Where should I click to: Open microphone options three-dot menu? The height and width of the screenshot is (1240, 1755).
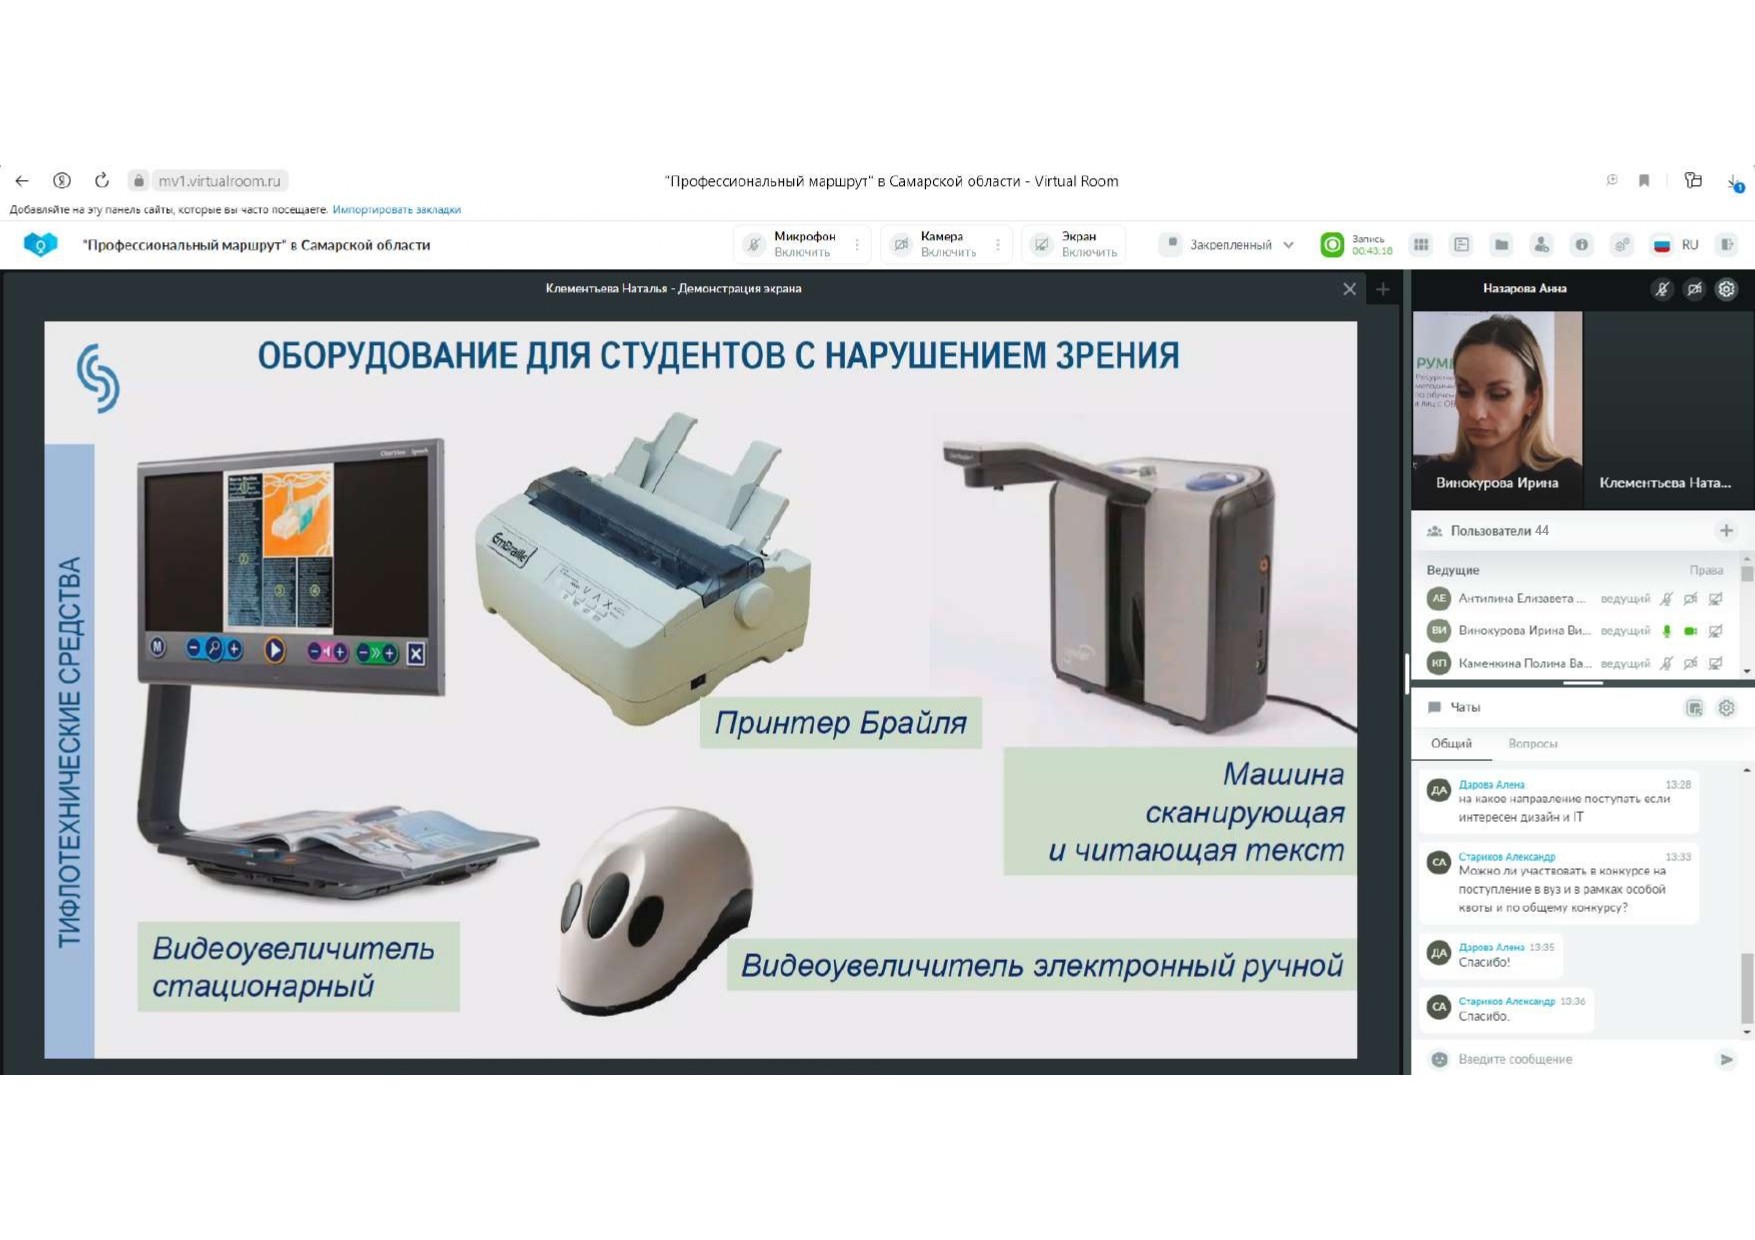[857, 245]
